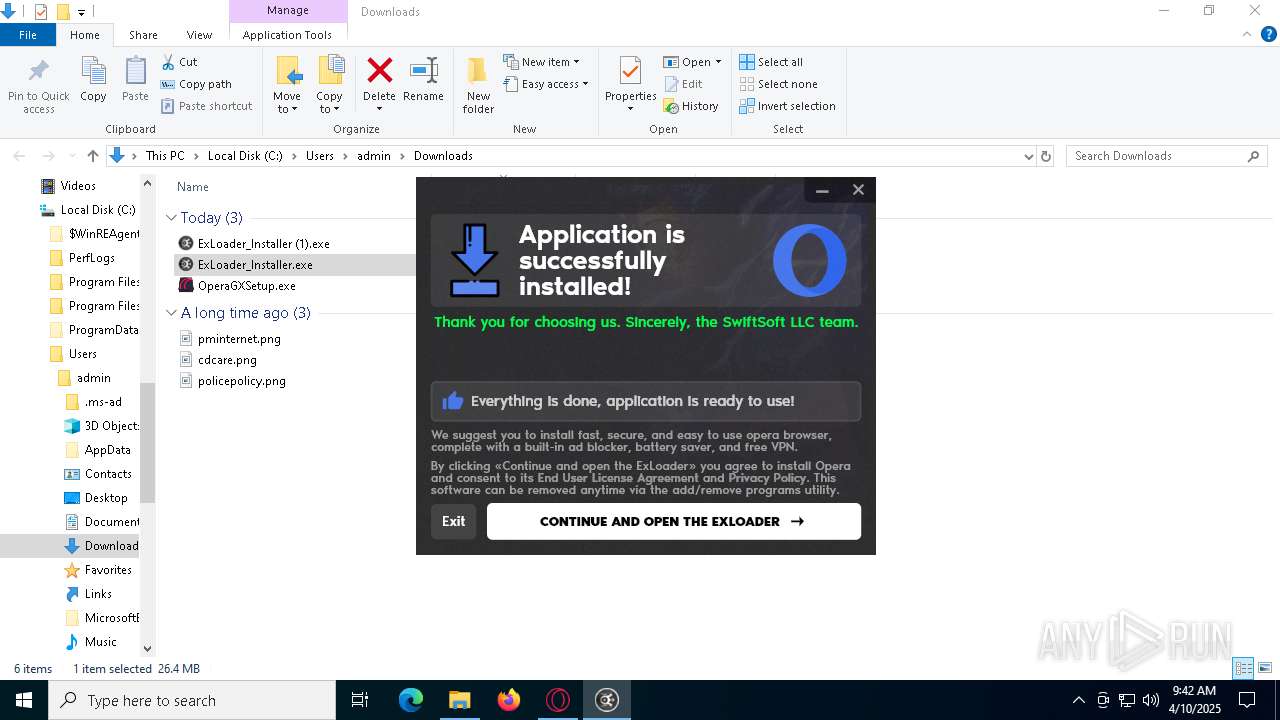Click the Edit command in Open group

[683, 84]
